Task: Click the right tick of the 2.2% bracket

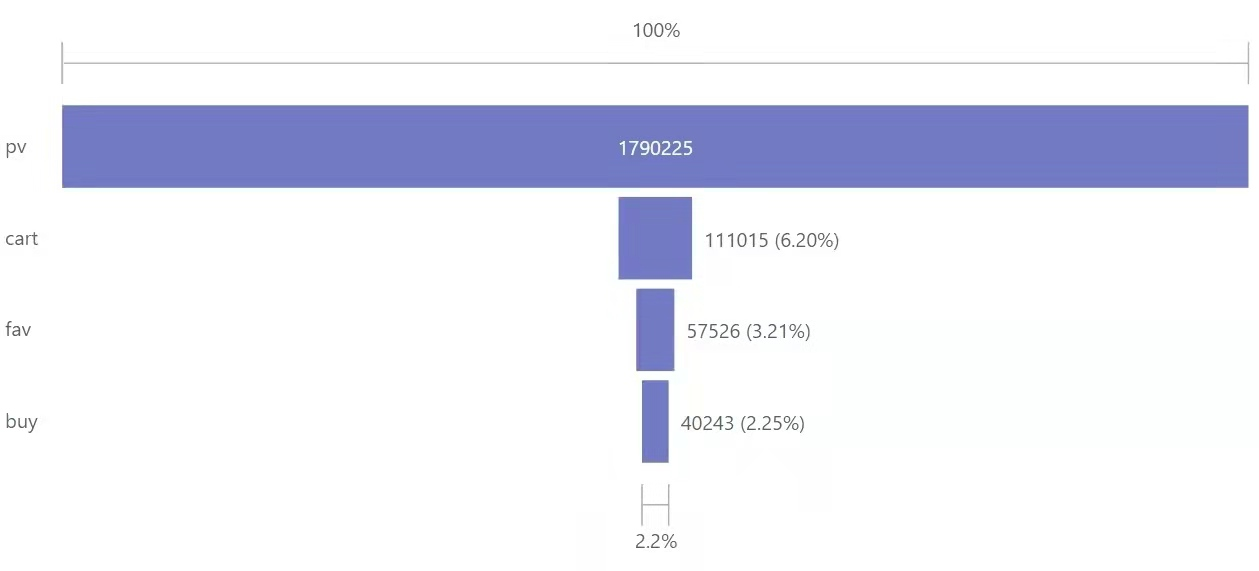Action: pyautogui.click(x=668, y=505)
